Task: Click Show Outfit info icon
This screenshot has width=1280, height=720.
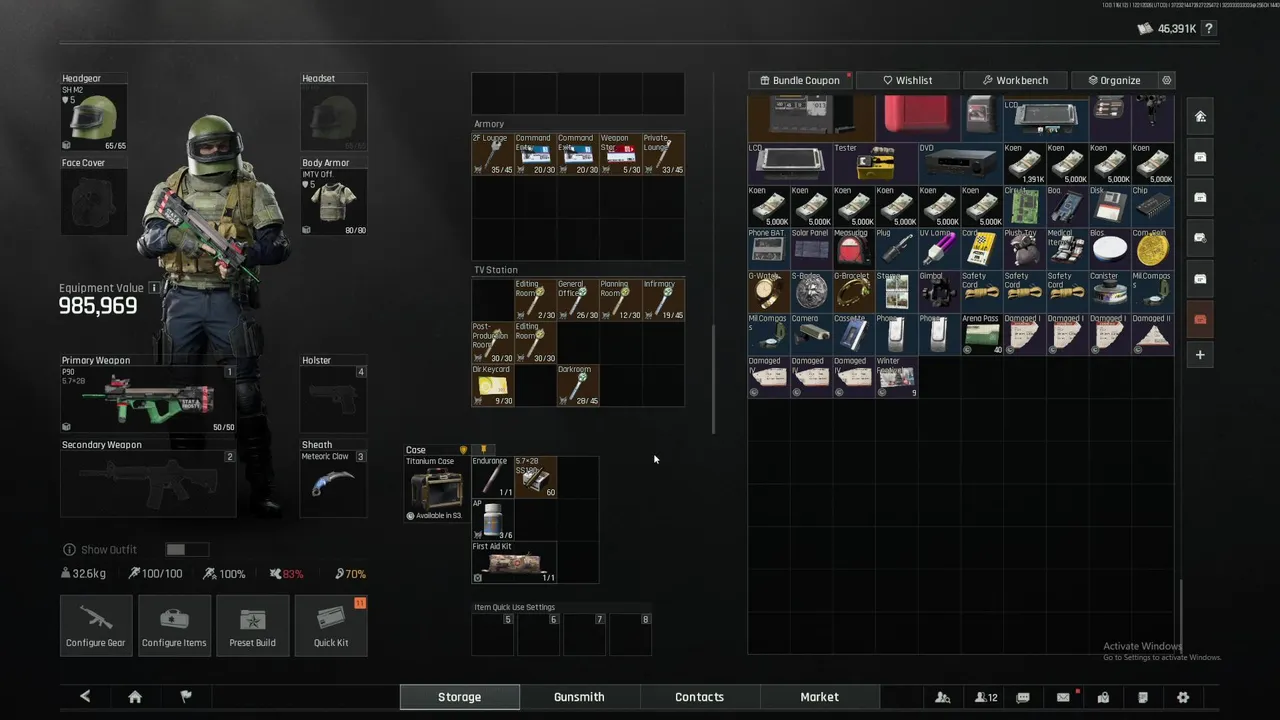Action: [69, 550]
